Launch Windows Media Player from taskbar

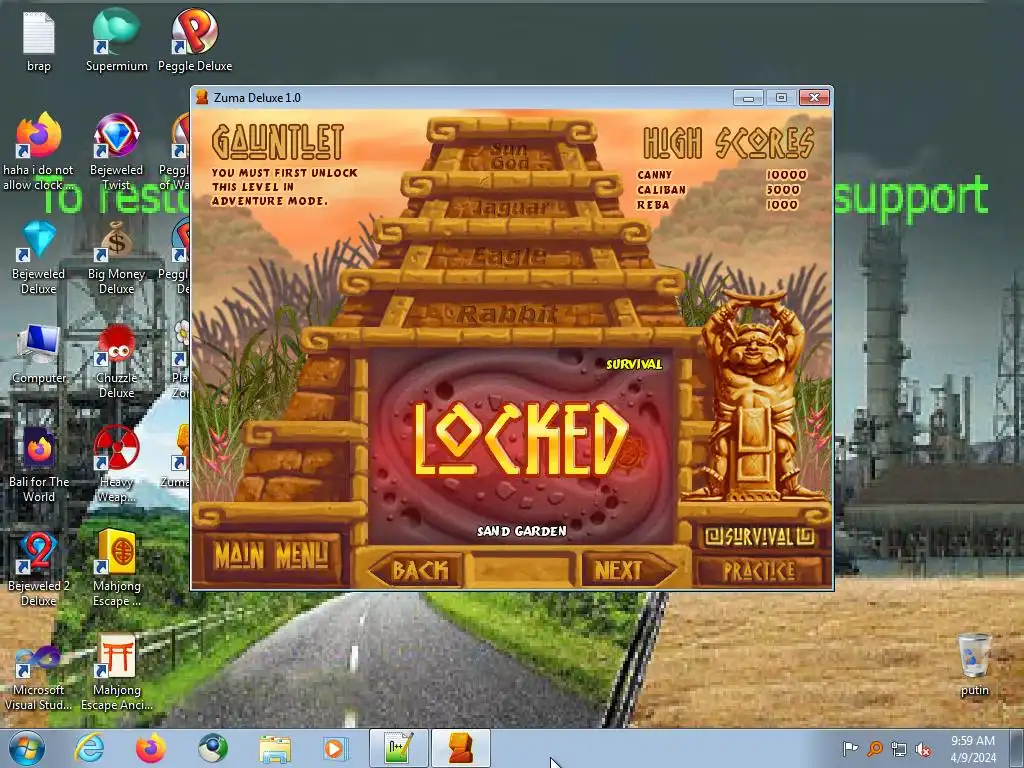pyautogui.click(x=336, y=748)
